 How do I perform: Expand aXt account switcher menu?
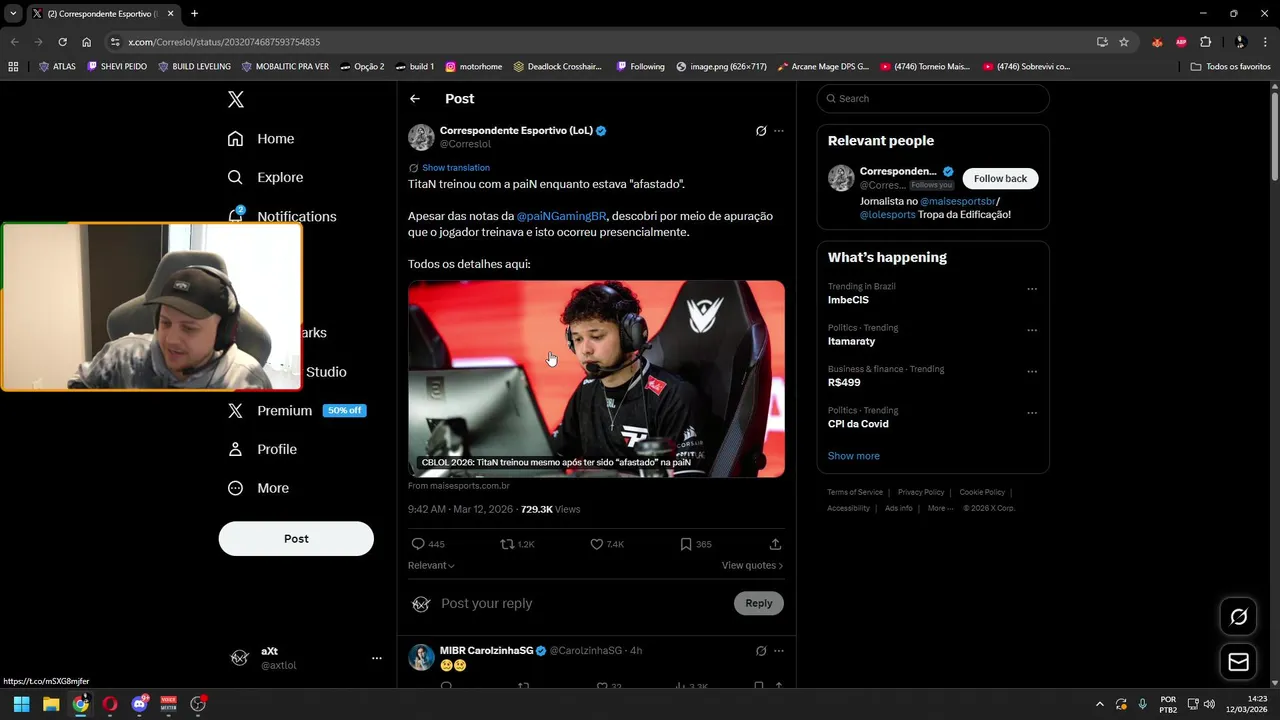[x=376, y=658]
